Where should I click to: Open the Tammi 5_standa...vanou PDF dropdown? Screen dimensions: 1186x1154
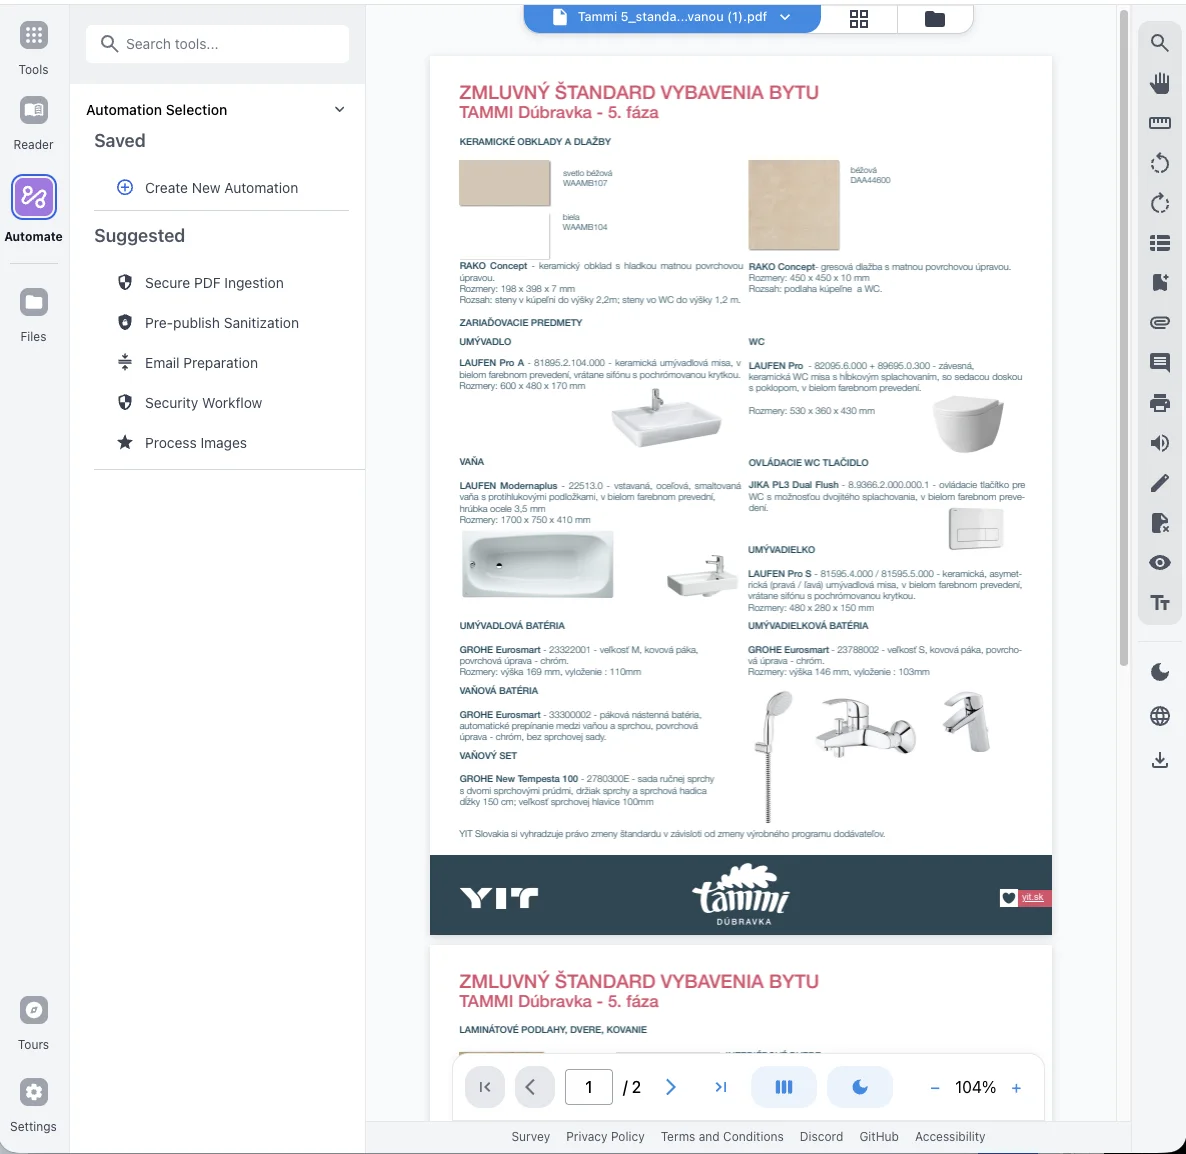(672, 17)
